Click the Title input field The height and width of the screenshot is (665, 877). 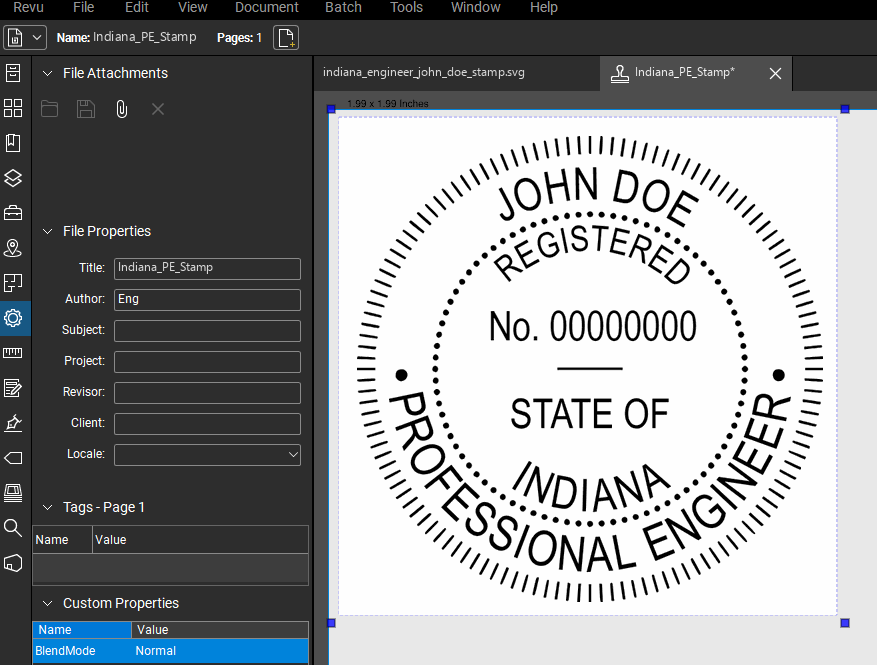pyautogui.click(x=208, y=268)
